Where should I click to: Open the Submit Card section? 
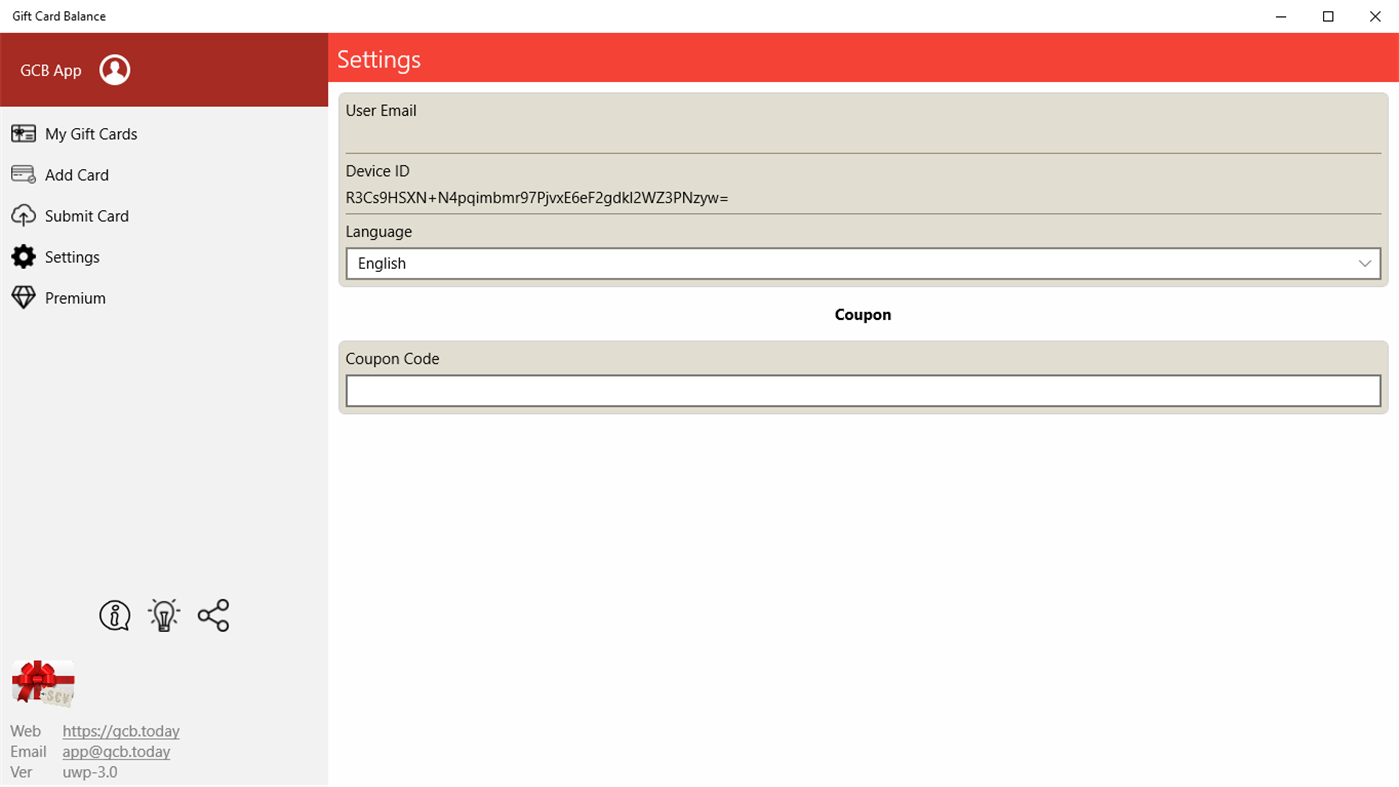coord(86,215)
